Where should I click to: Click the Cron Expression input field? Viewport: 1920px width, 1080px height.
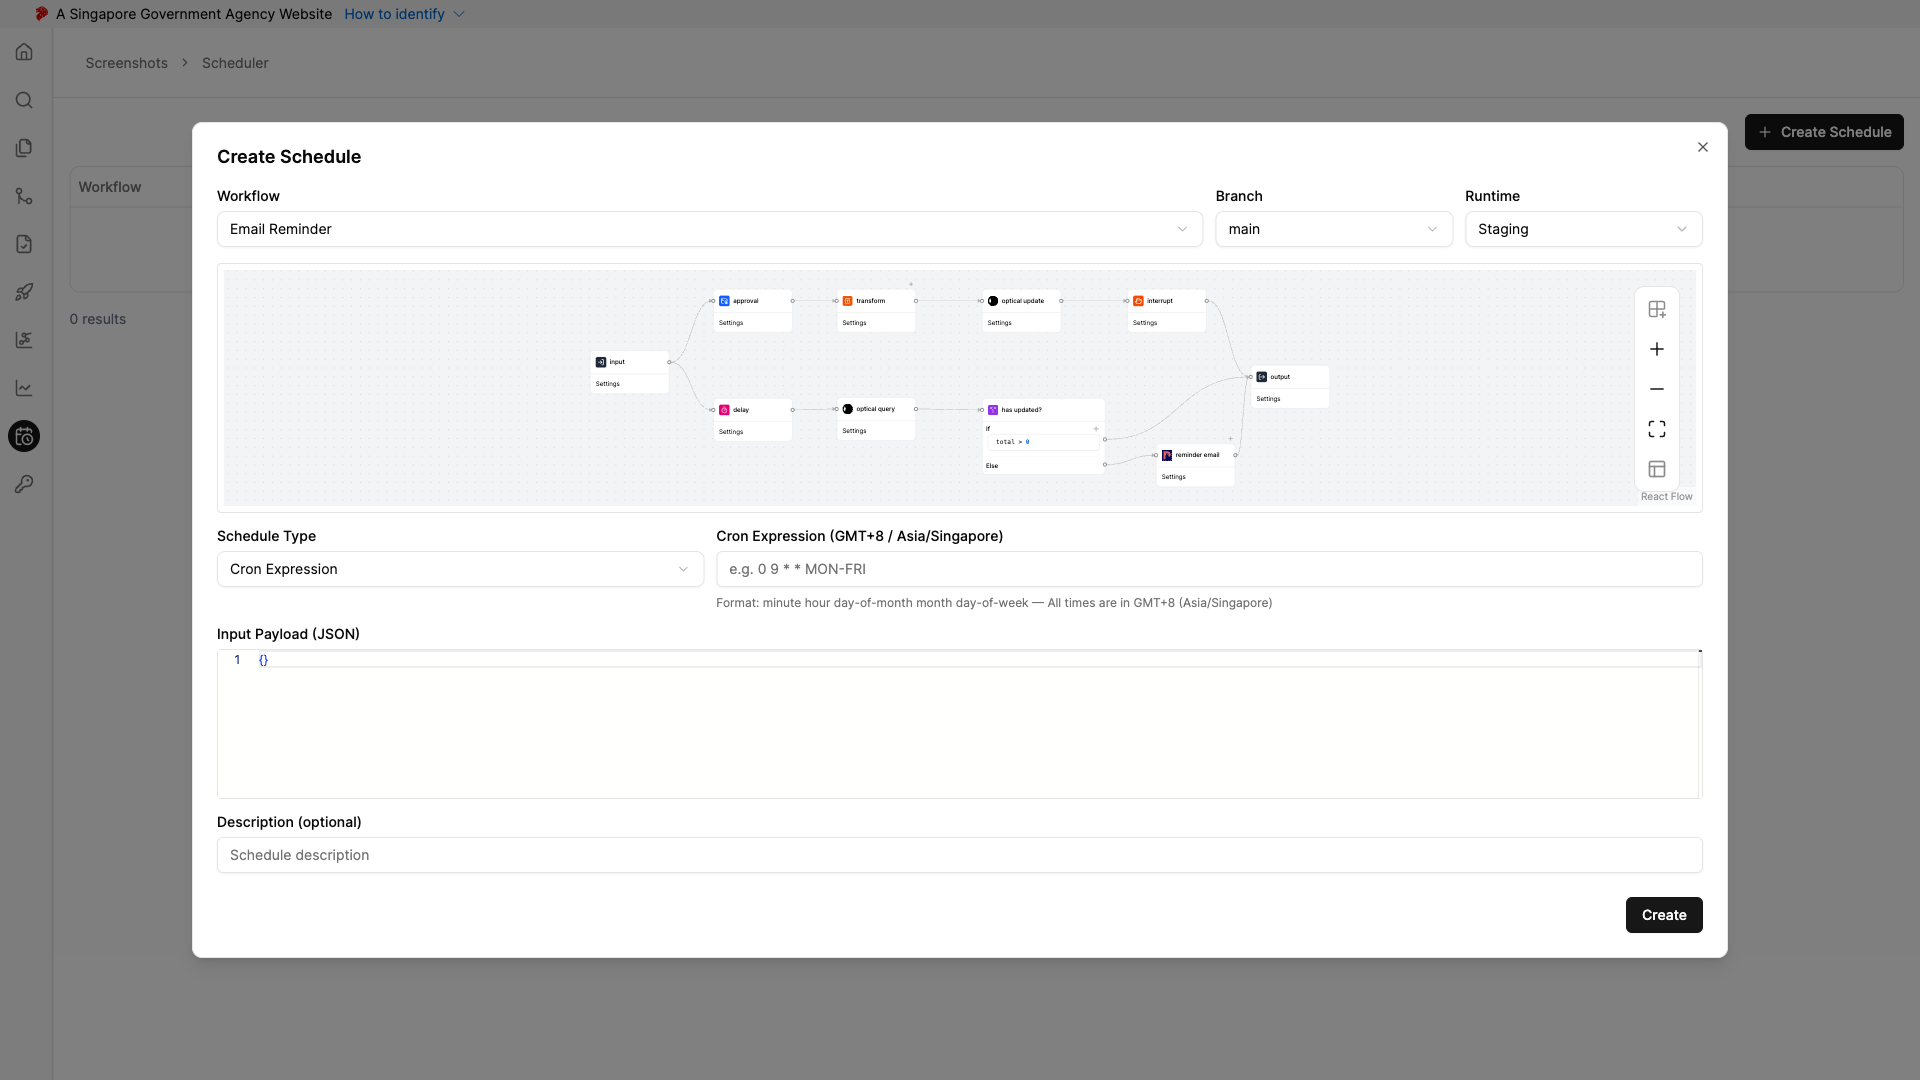[1209, 569]
